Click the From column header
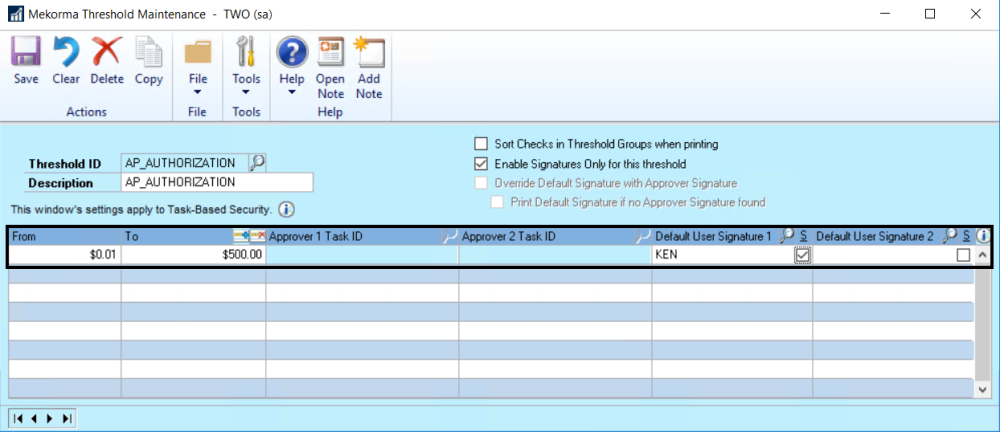 (66, 237)
